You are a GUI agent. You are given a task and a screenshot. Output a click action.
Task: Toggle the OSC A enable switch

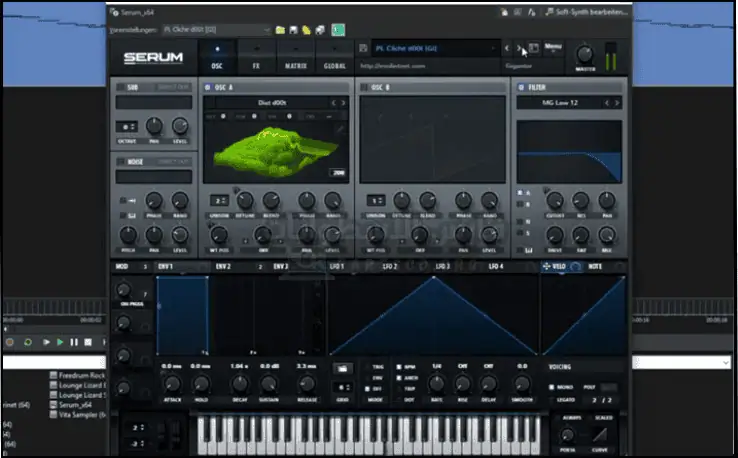pyautogui.click(x=207, y=87)
